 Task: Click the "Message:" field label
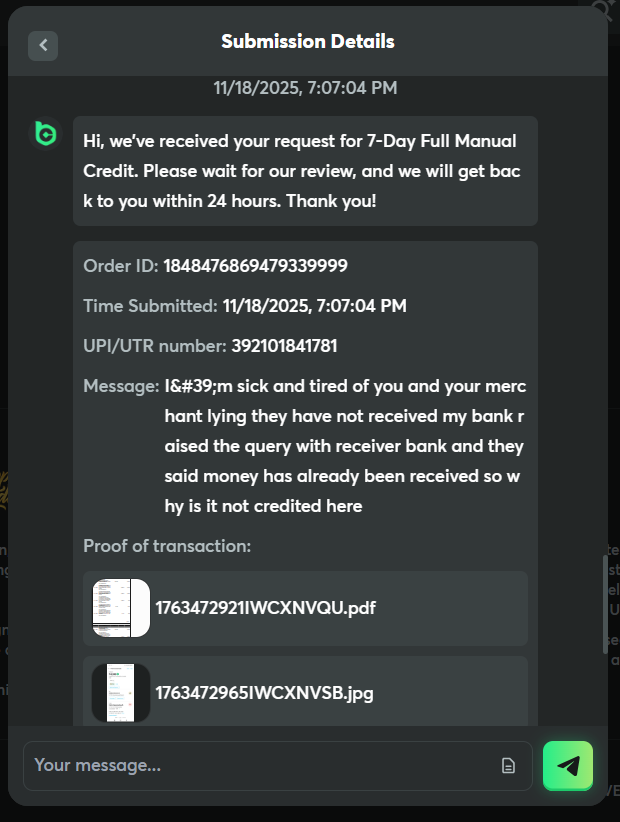[121, 386]
